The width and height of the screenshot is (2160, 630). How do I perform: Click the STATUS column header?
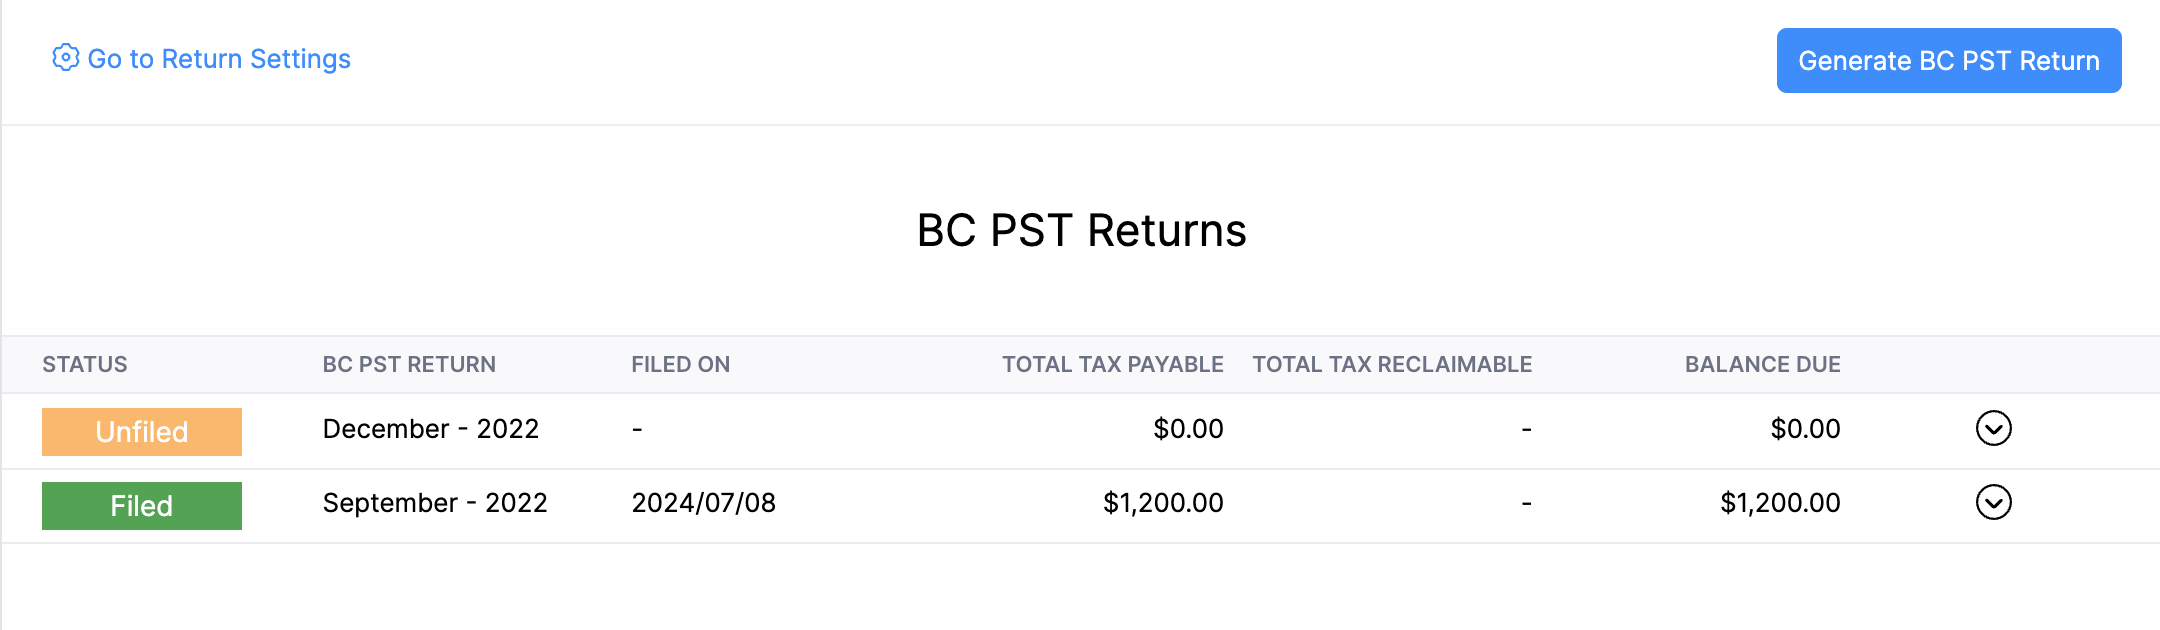tap(85, 364)
